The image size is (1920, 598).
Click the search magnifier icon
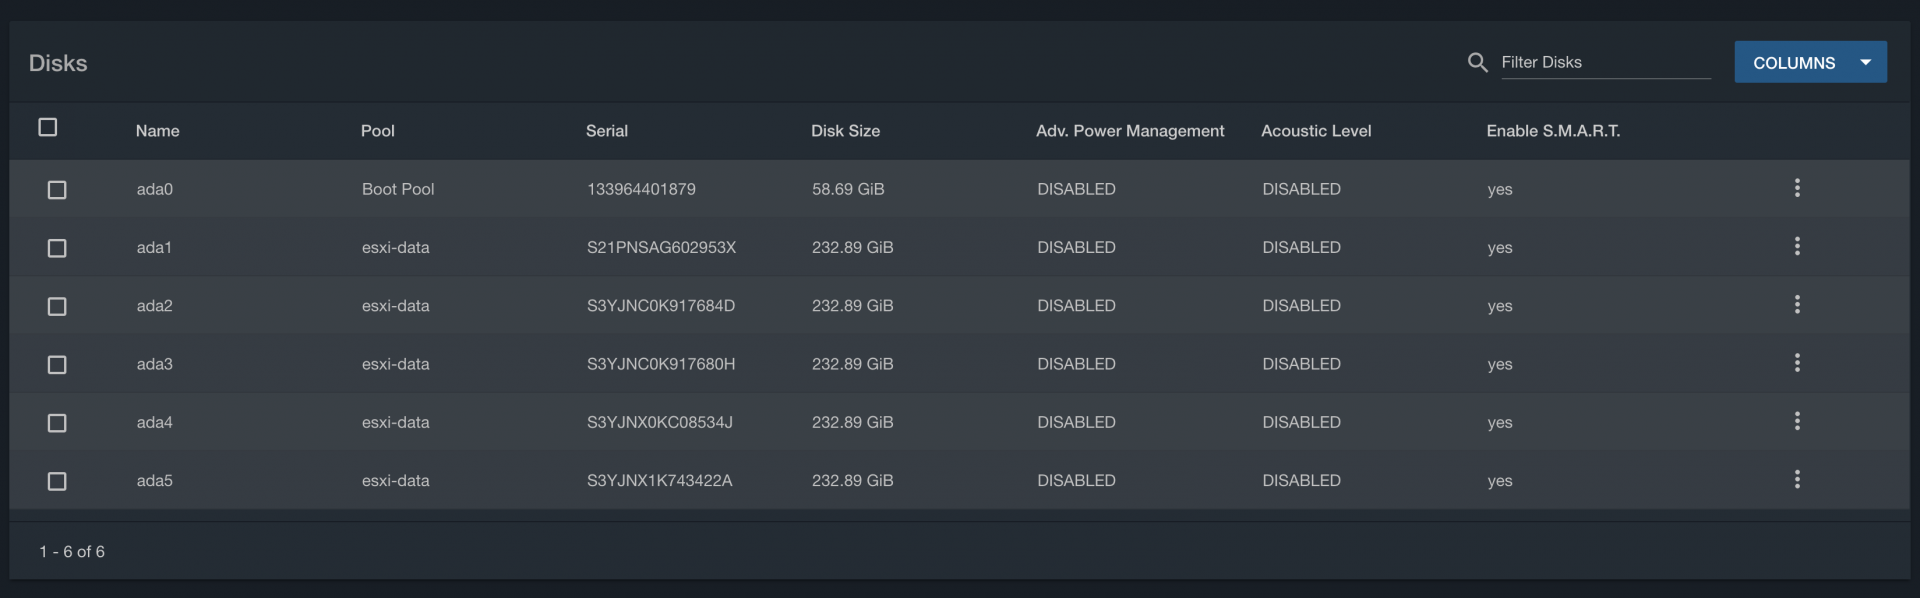tap(1477, 62)
